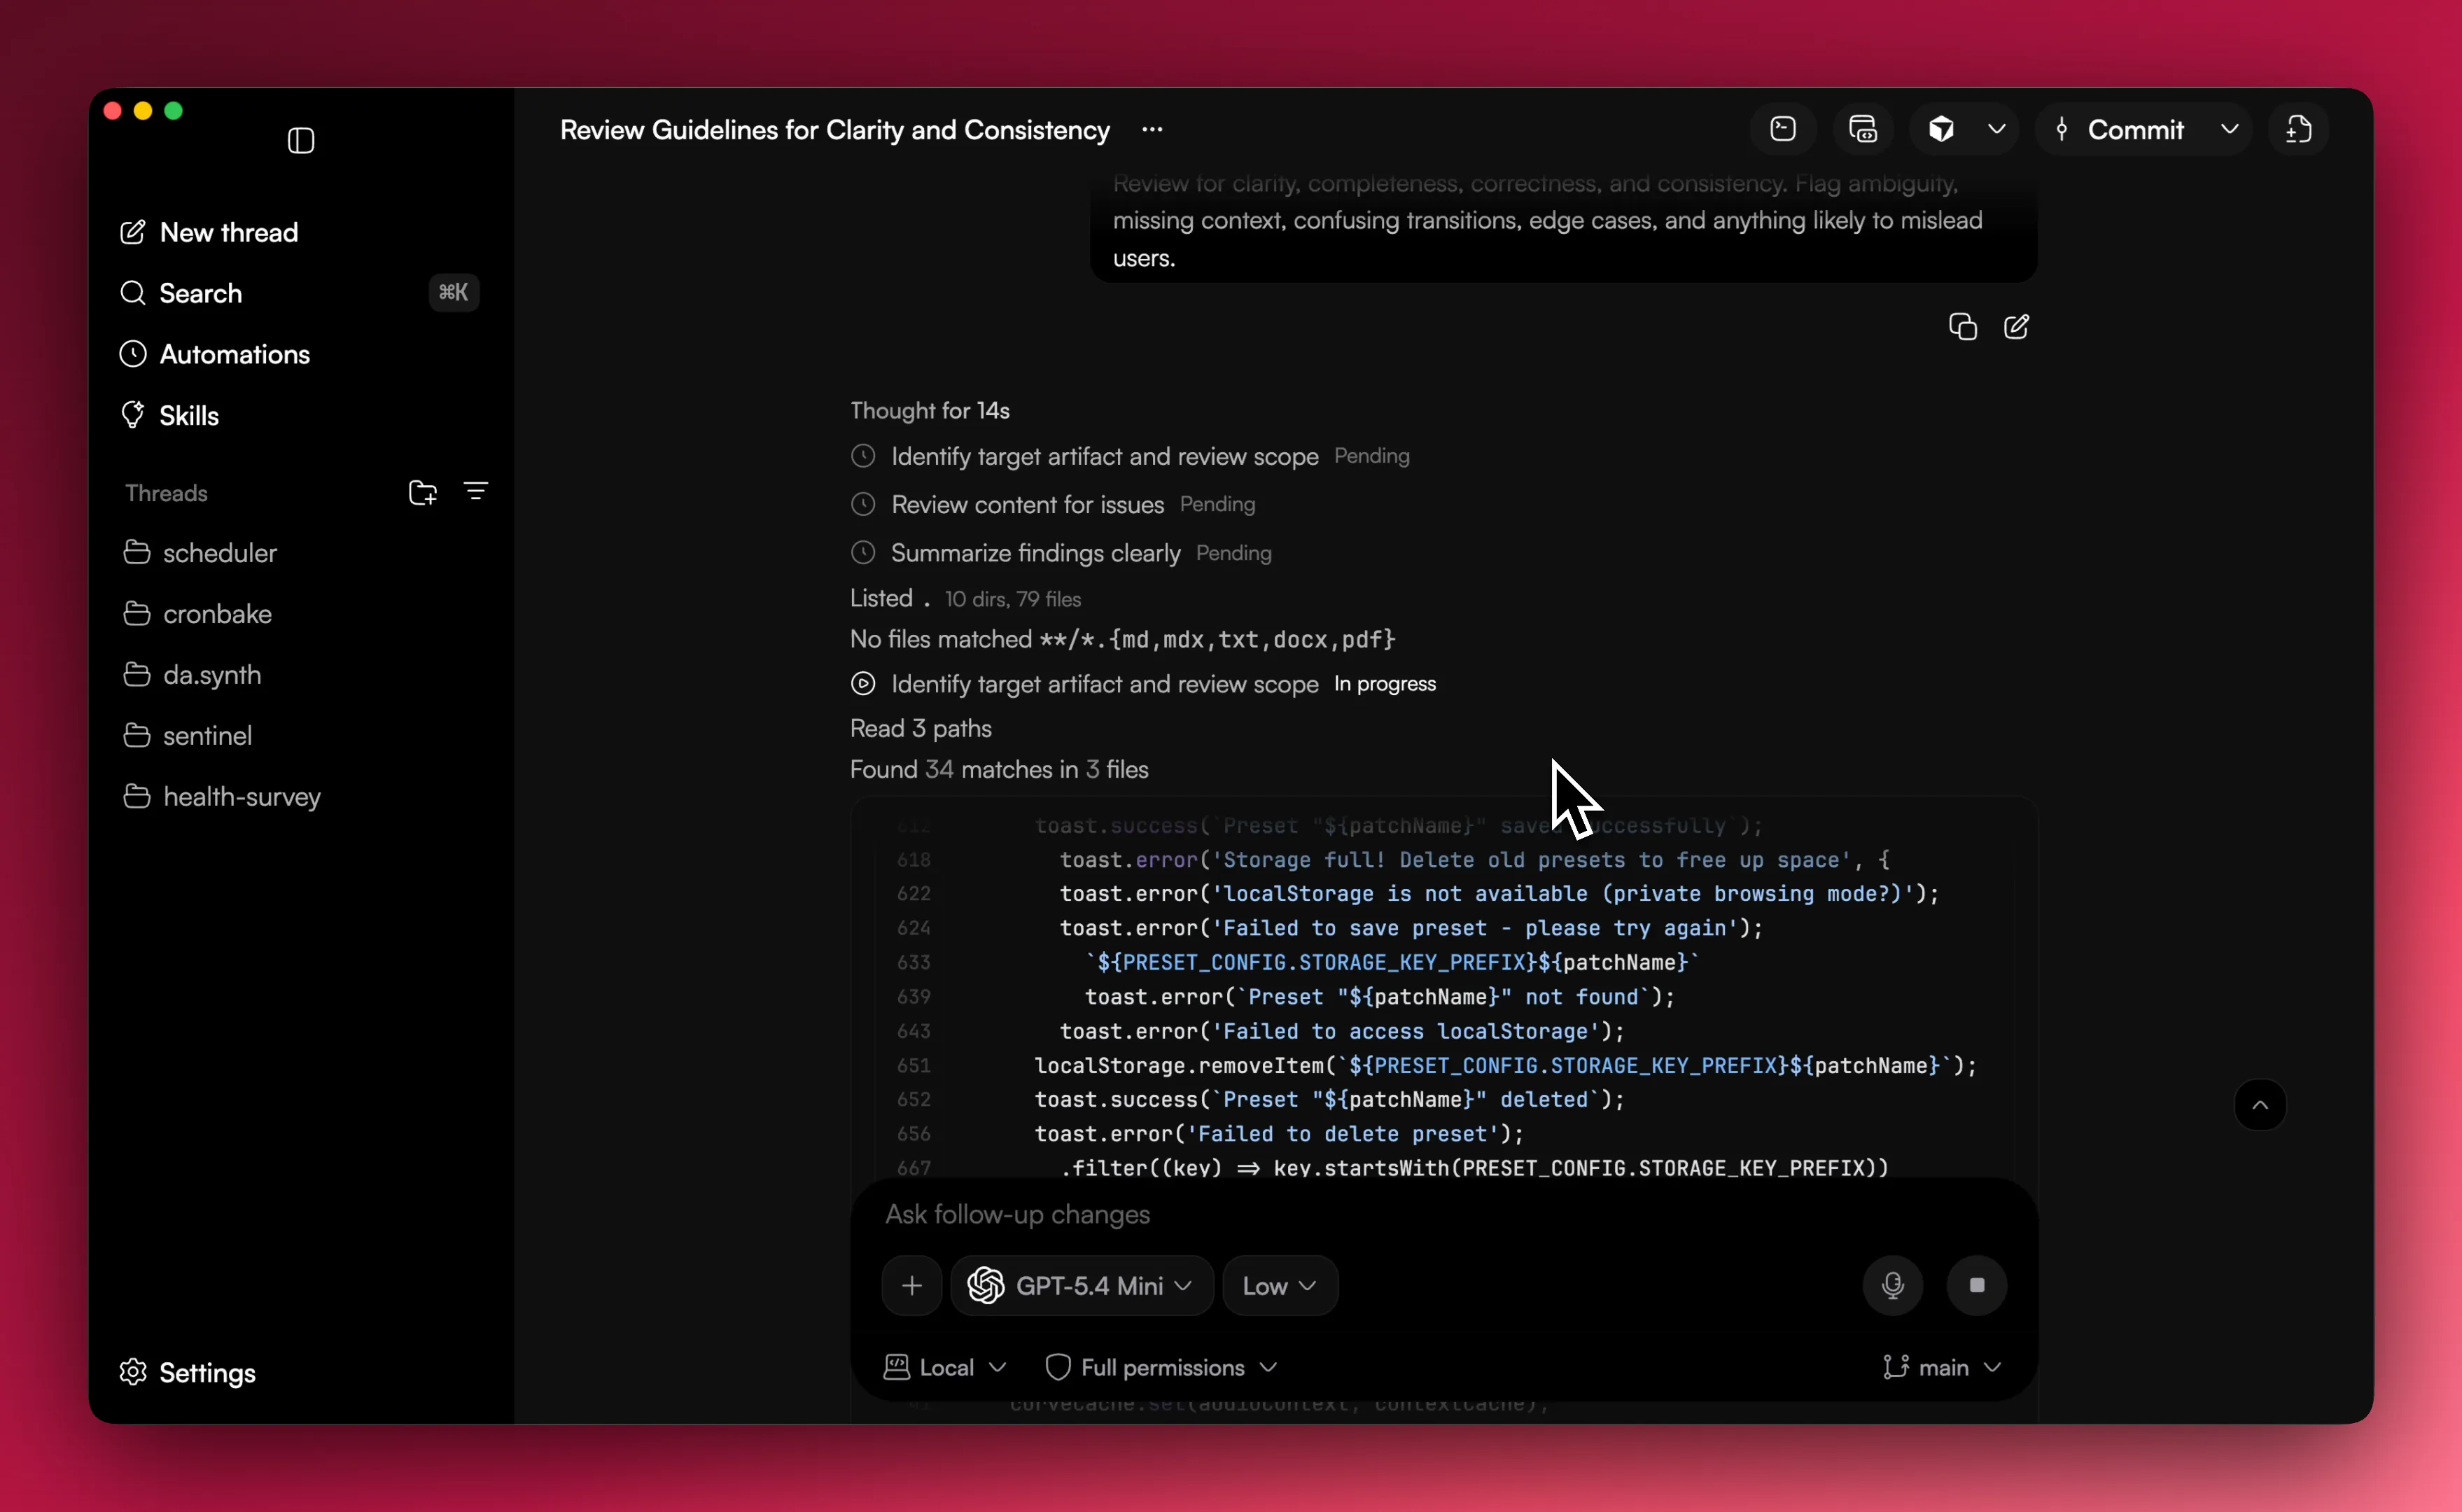Open the Low reasoning effort dropdown
Screen dimensions: 2462x1512
[x=1279, y=1285]
